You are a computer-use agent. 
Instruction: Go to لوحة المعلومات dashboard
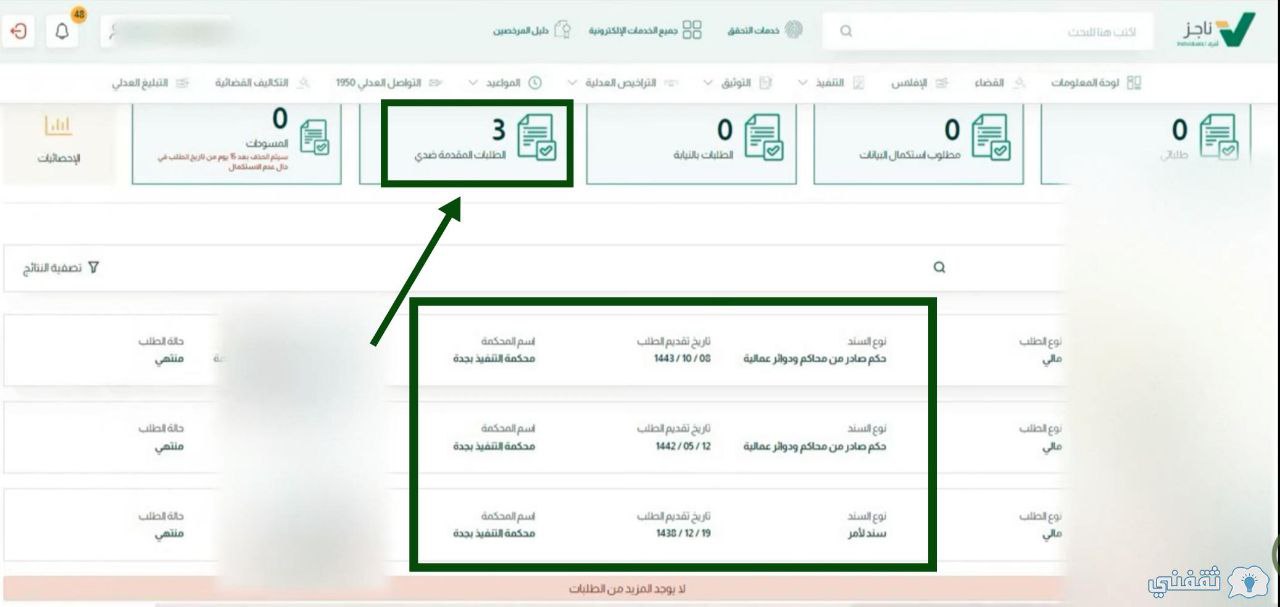[1096, 83]
